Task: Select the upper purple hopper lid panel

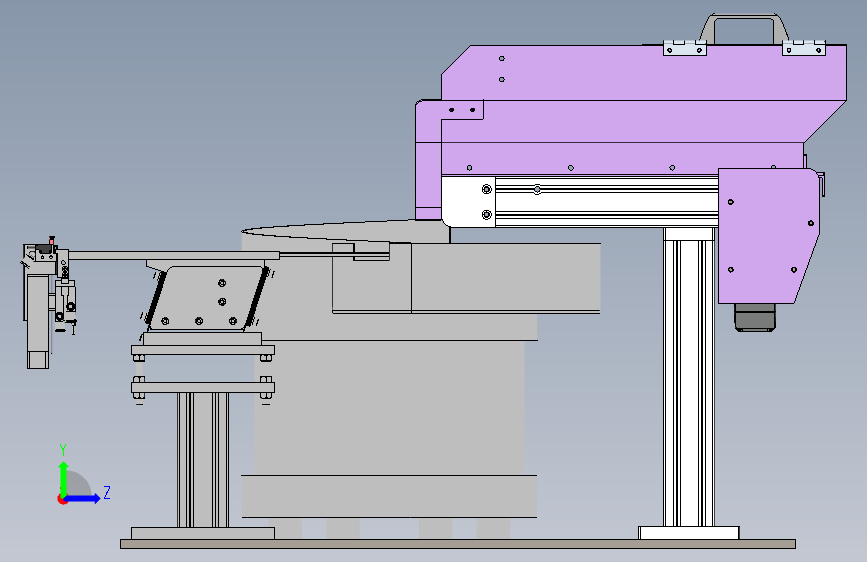Action: 644,72
